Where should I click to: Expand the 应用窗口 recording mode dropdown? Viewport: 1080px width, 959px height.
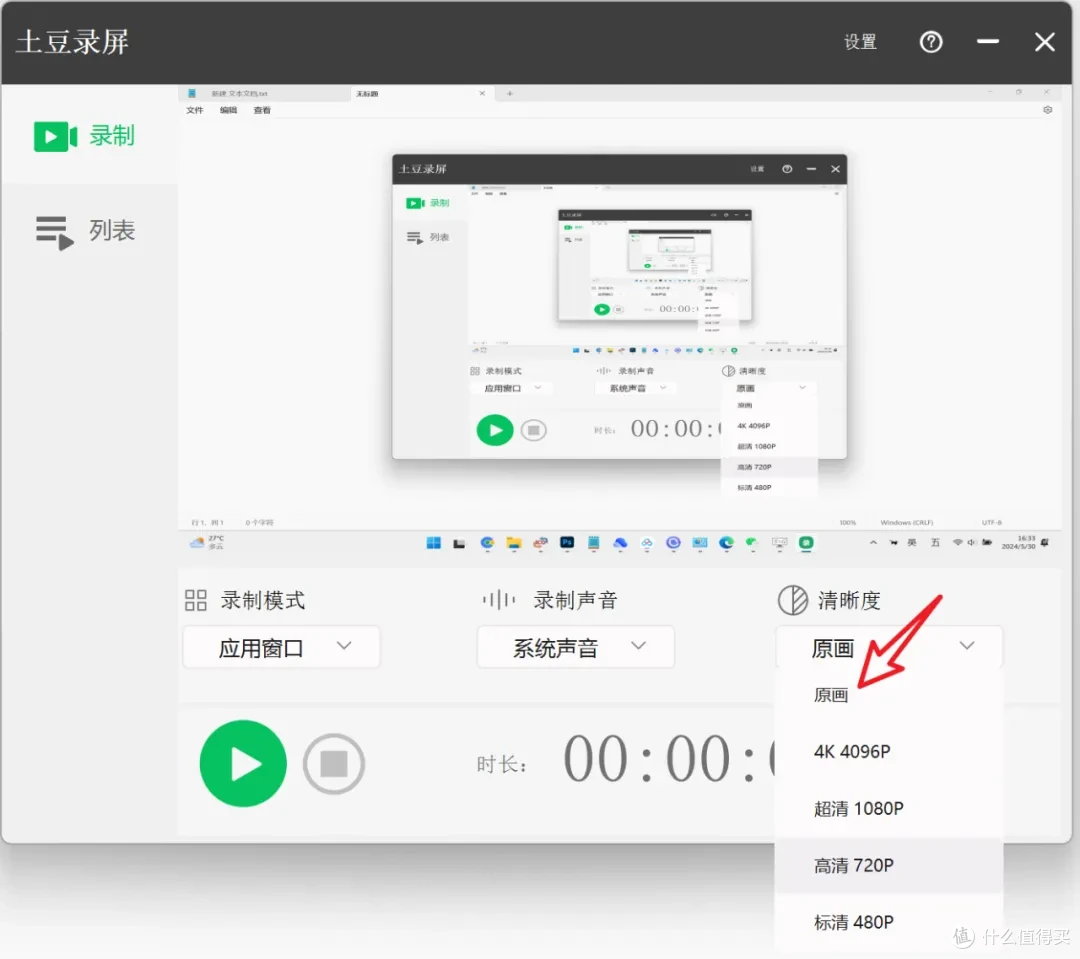point(281,647)
